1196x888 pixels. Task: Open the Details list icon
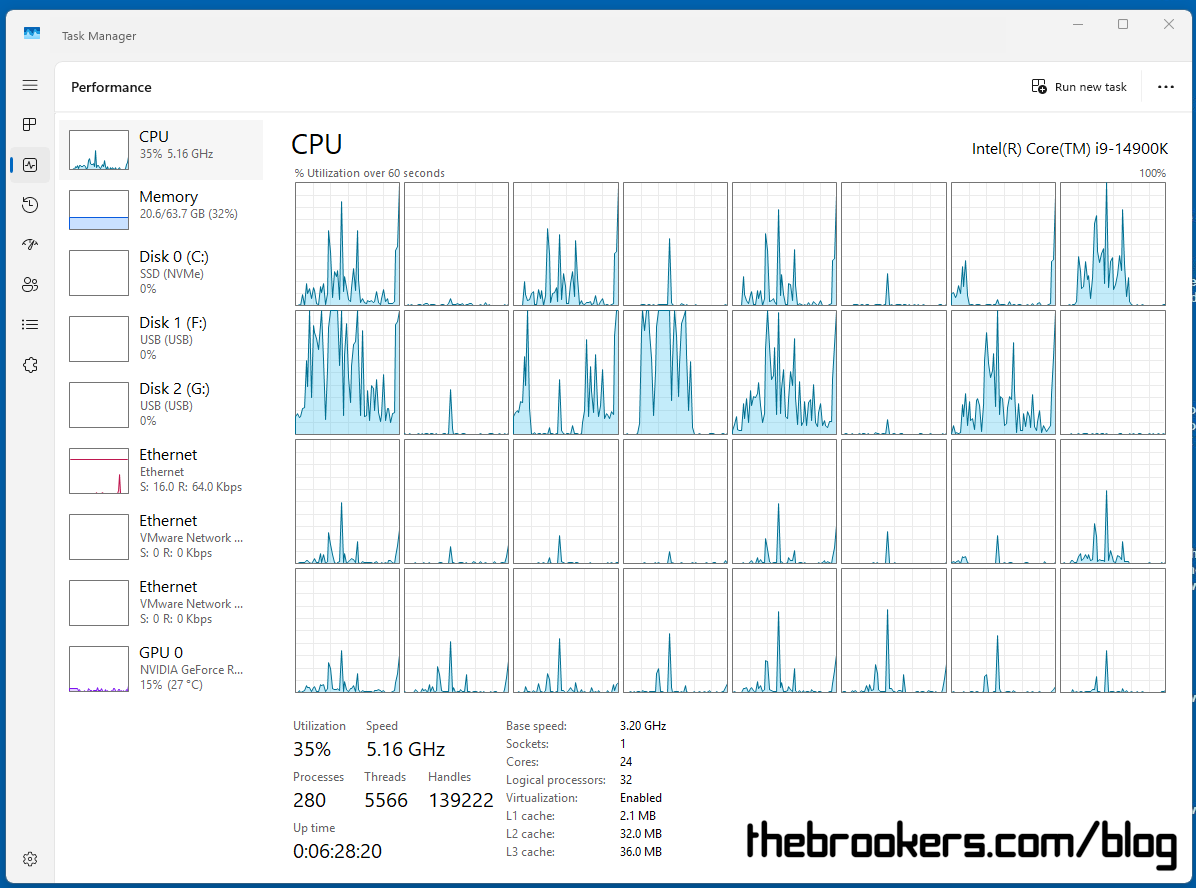point(30,325)
